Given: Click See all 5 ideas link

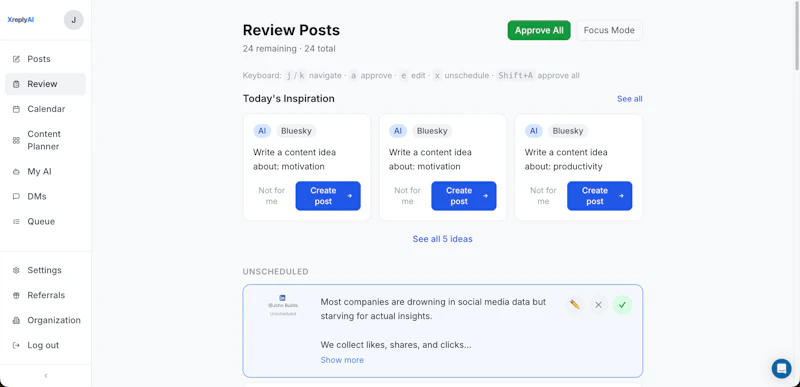Looking at the screenshot, I should pos(442,239).
